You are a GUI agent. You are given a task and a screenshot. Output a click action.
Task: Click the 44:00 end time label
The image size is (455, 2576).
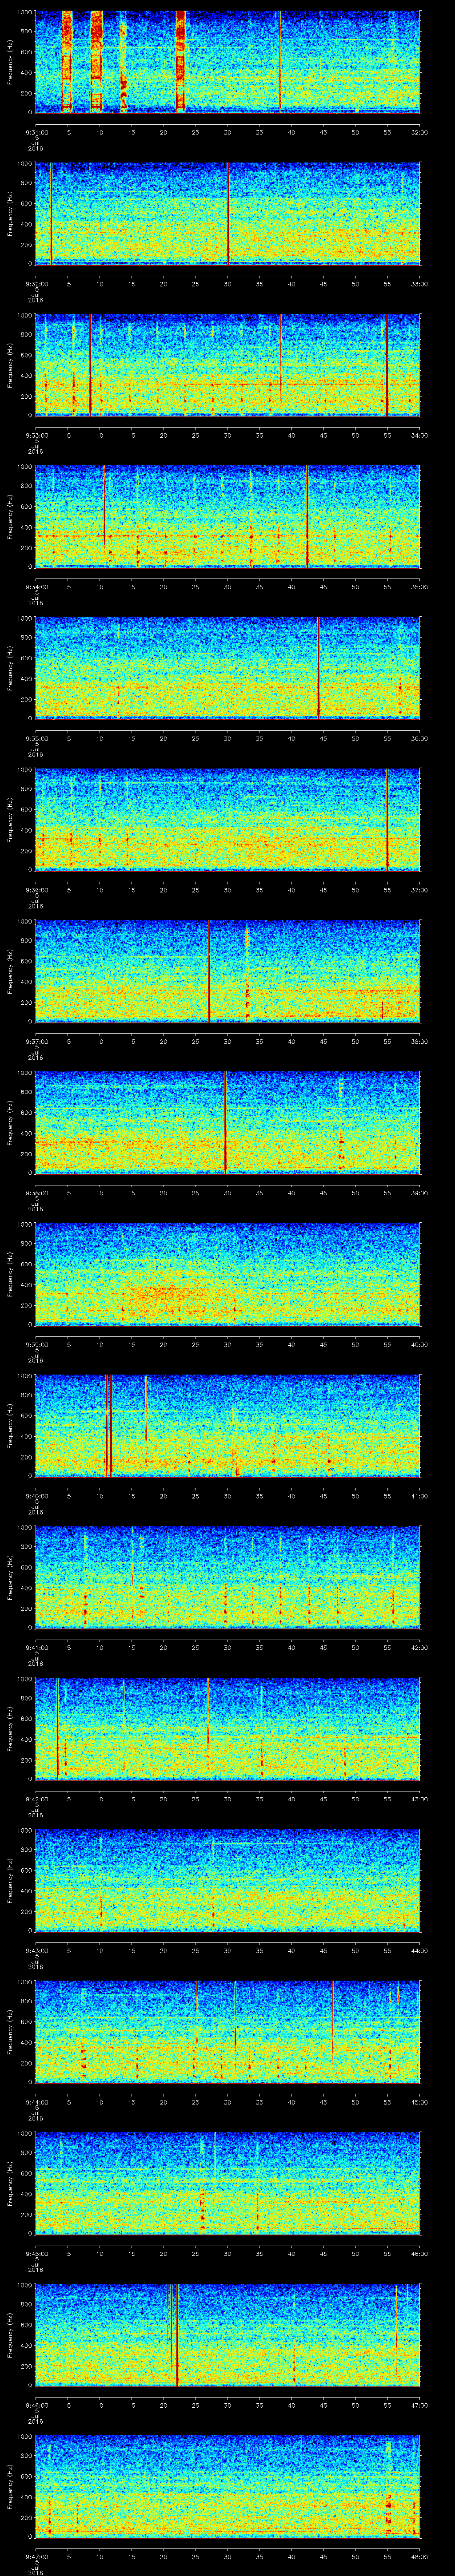coord(420,1950)
